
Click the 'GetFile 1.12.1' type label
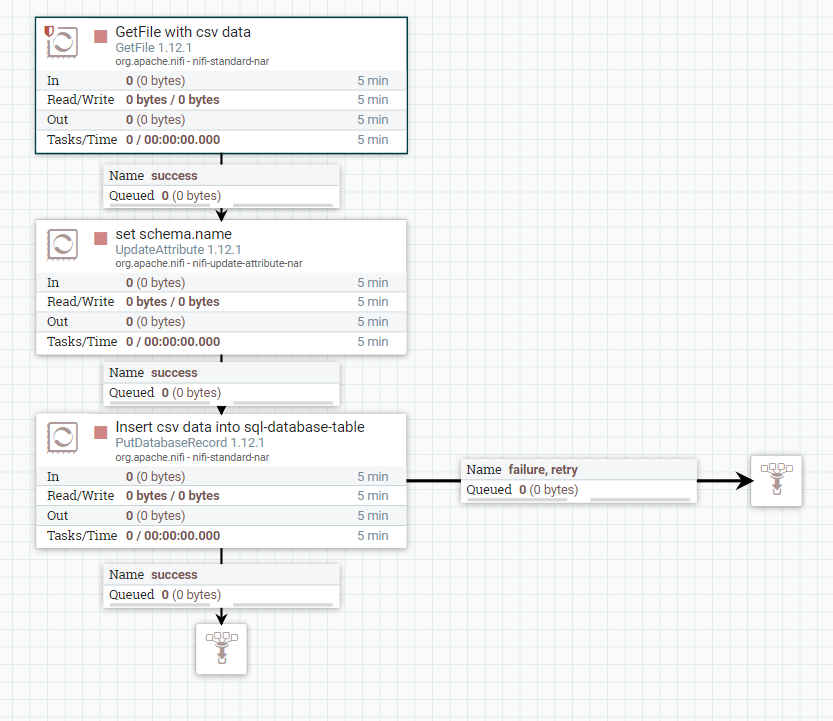(x=154, y=47)
